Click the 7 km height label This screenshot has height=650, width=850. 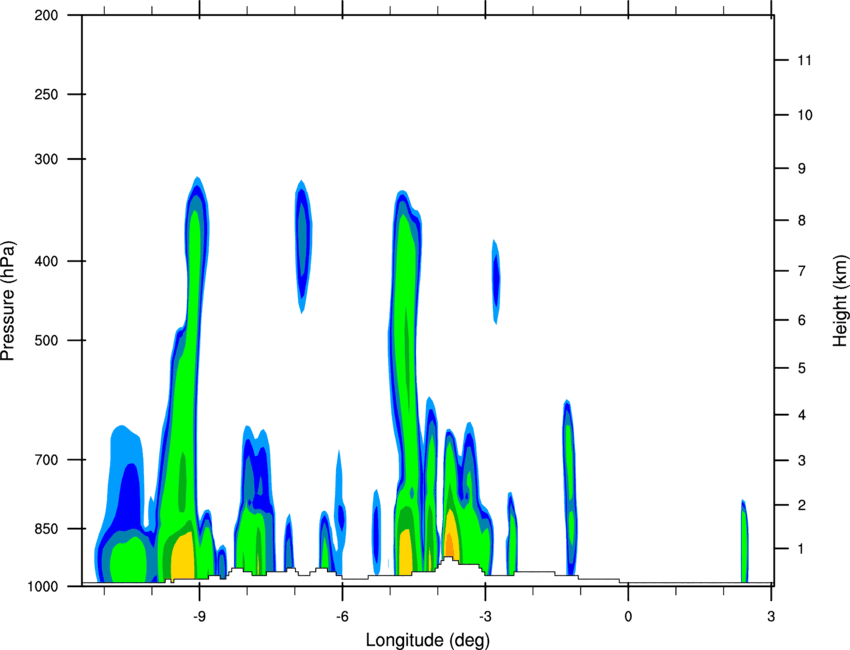[x=802, y=271]
